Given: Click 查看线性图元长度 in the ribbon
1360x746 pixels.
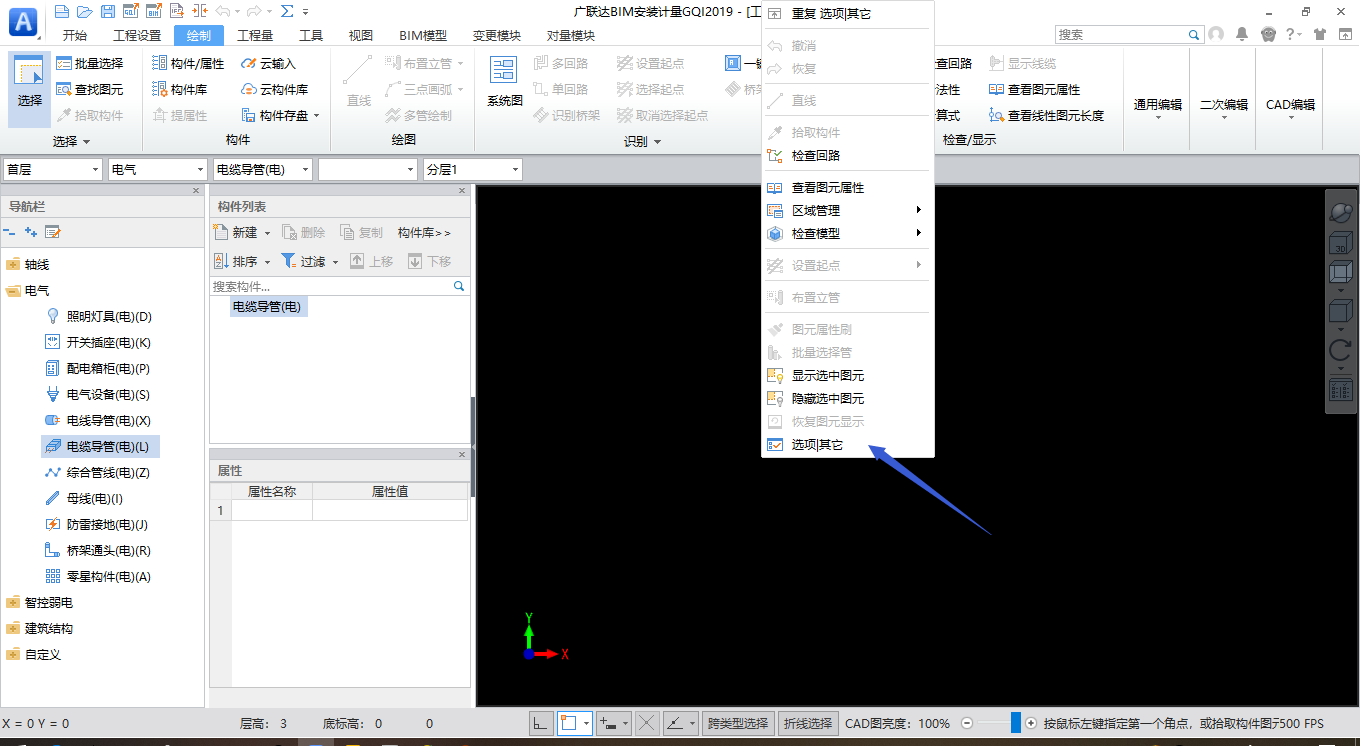Looking at the screenshot, I should click(1046, 115).
